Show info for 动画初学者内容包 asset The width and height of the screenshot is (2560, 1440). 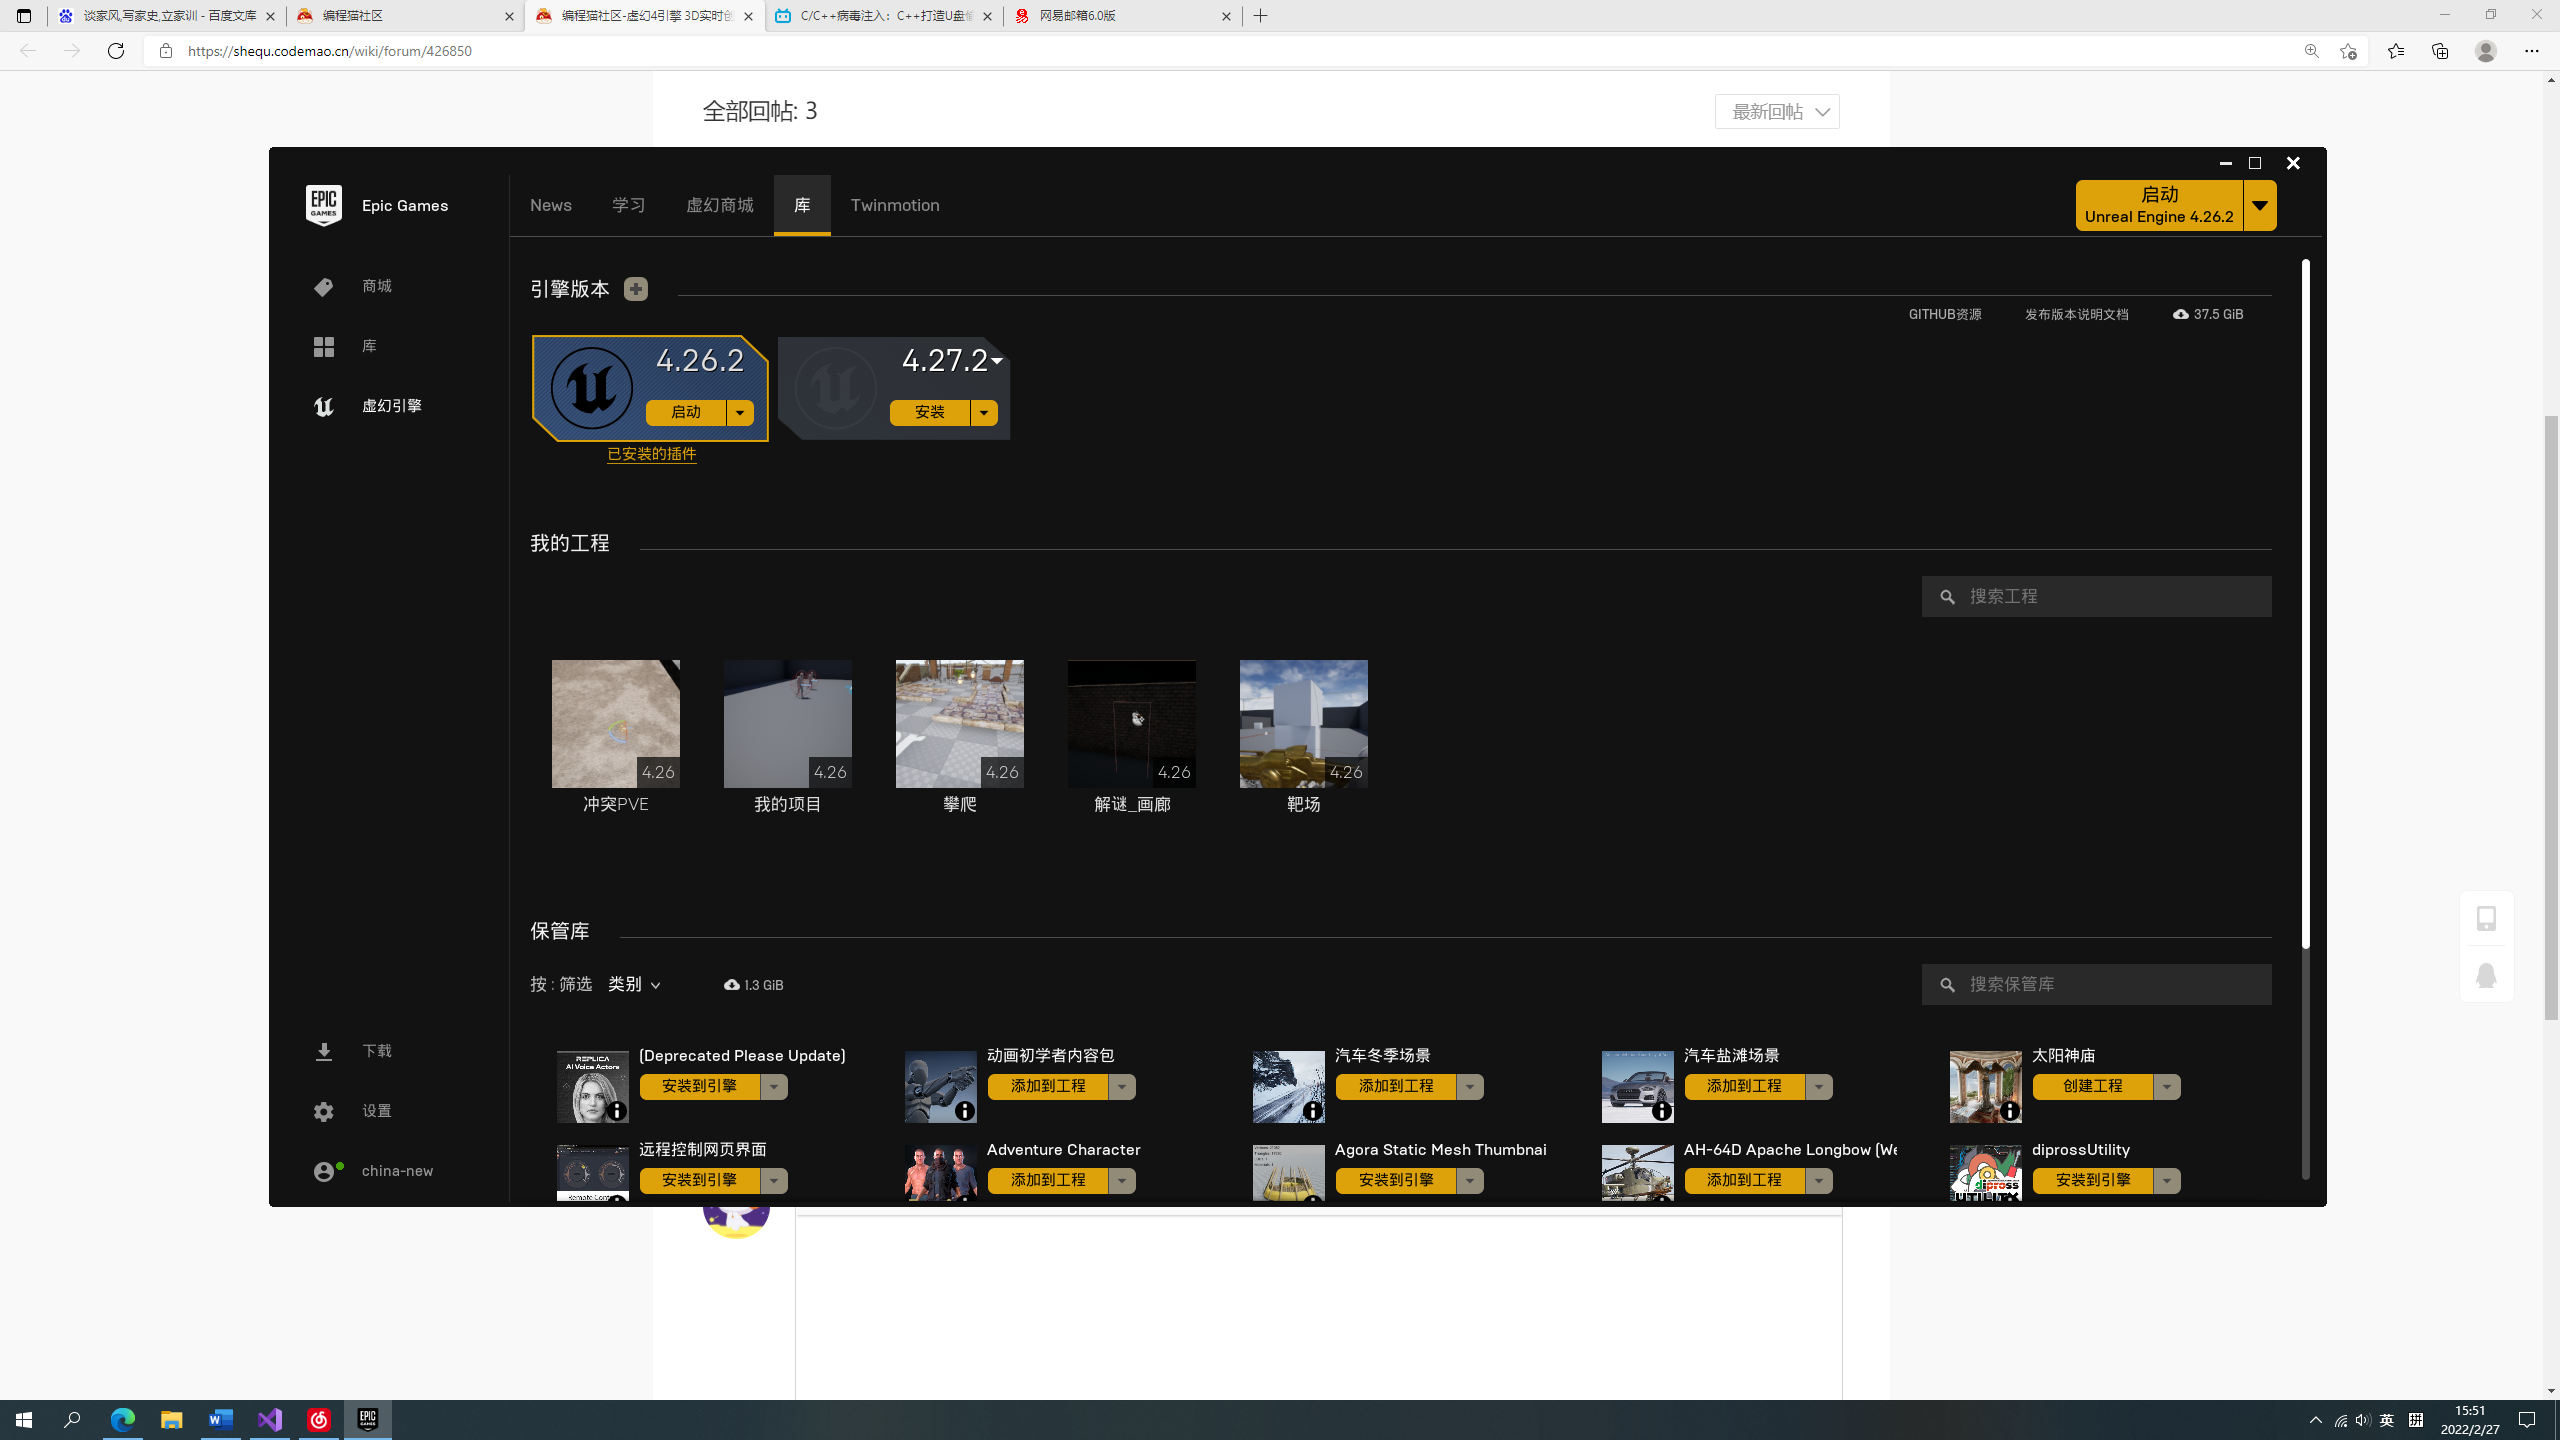coord(965,1111)
